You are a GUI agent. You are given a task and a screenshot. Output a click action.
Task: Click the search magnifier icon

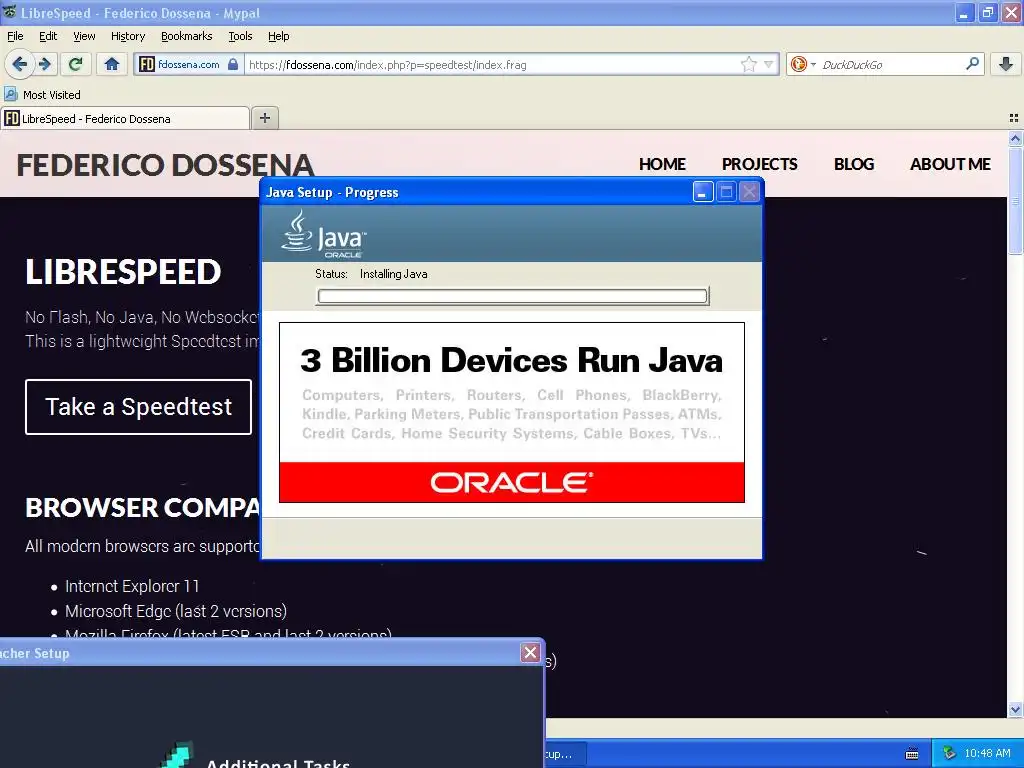(x=972, y=63)
